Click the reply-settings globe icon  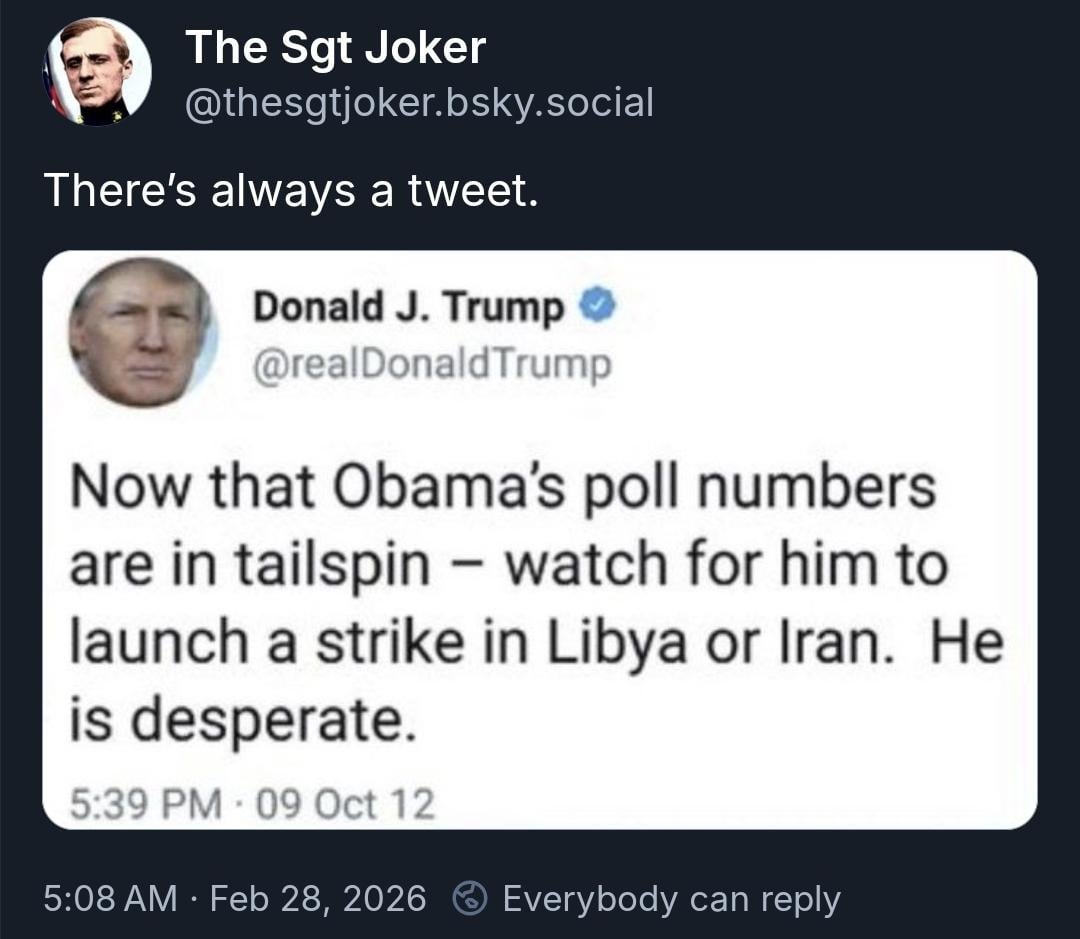coord(469,898)
